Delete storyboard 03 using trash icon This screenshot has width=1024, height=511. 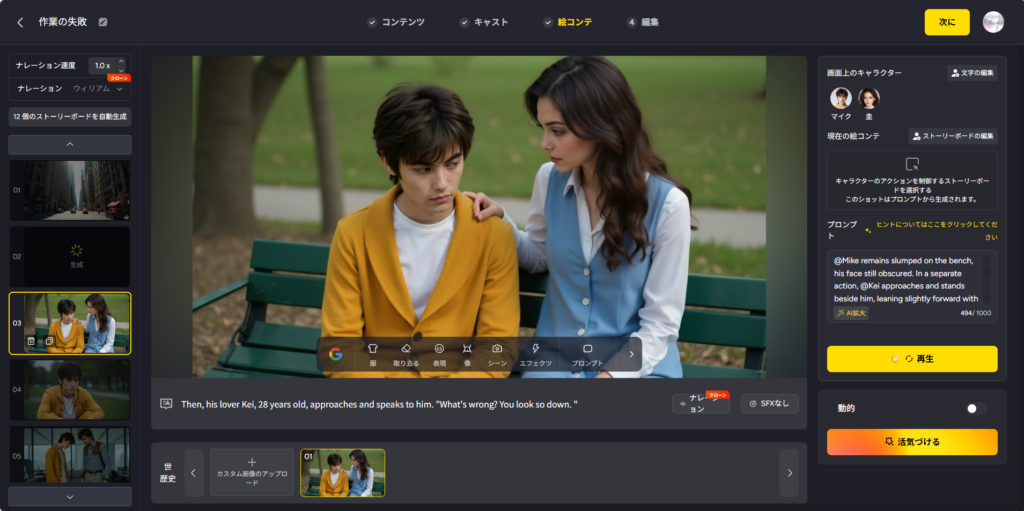pyautogui.click(x=31, y=342)
